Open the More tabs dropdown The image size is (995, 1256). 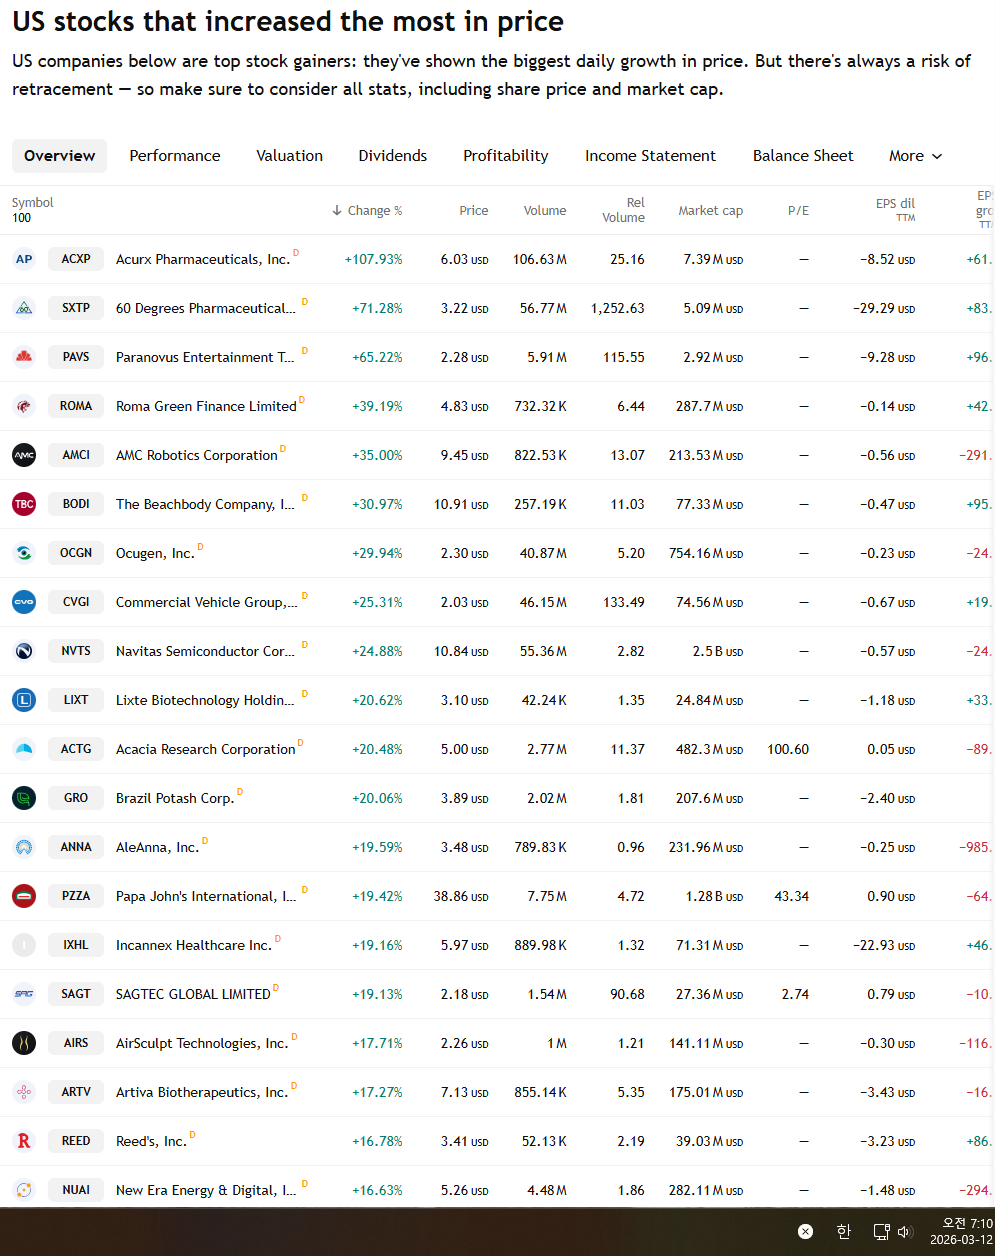(916, 156)
